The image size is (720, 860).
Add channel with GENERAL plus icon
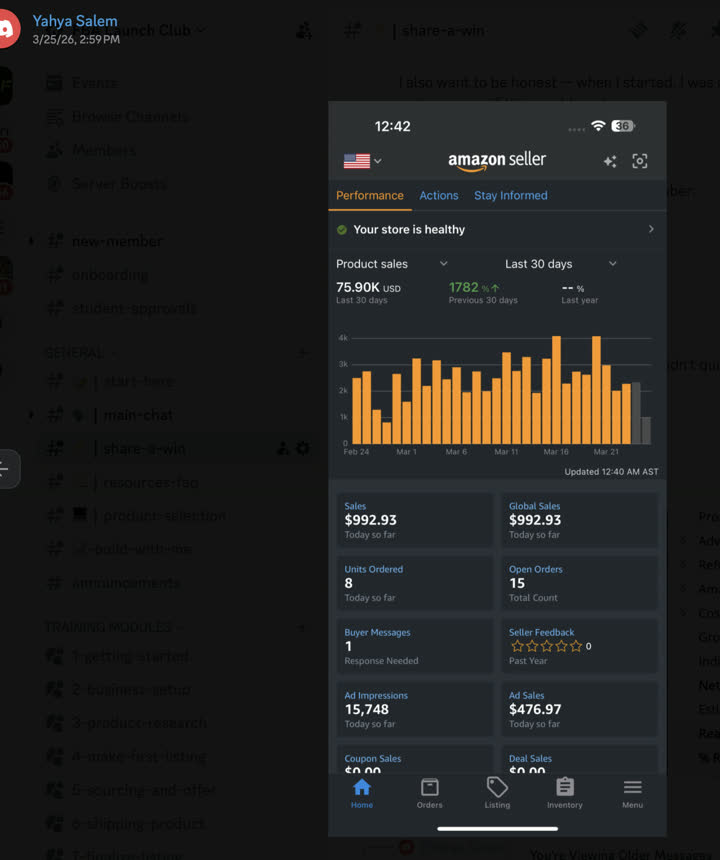pos(302,353)
